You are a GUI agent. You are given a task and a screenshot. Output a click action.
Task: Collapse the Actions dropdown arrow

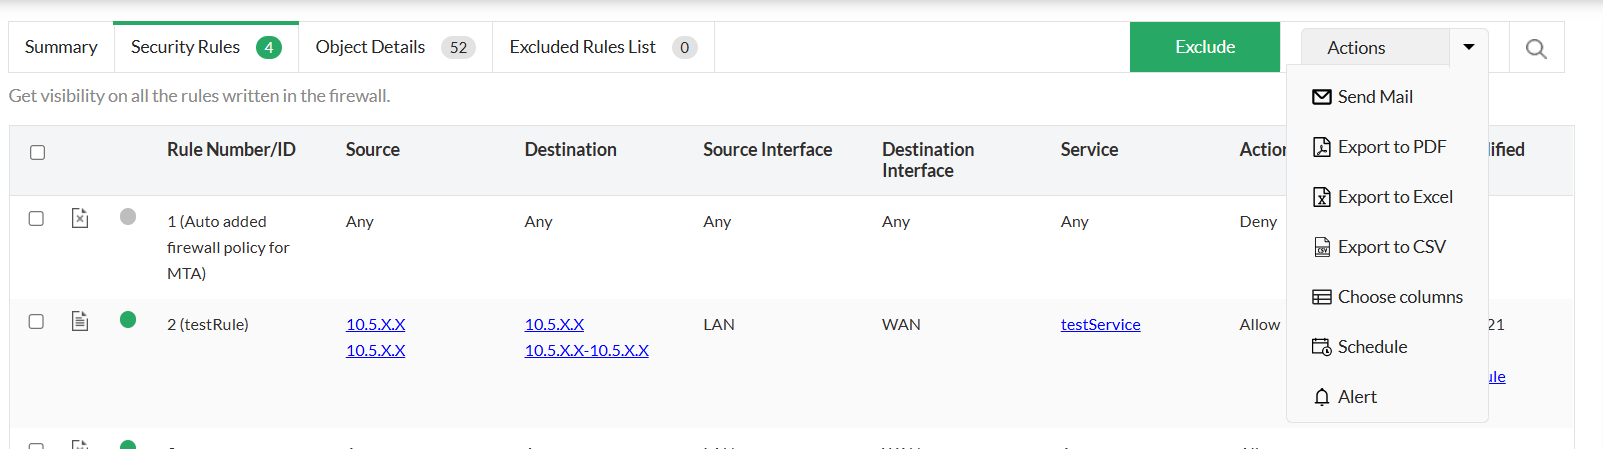pyautogui.click(x=1468, y=47)
